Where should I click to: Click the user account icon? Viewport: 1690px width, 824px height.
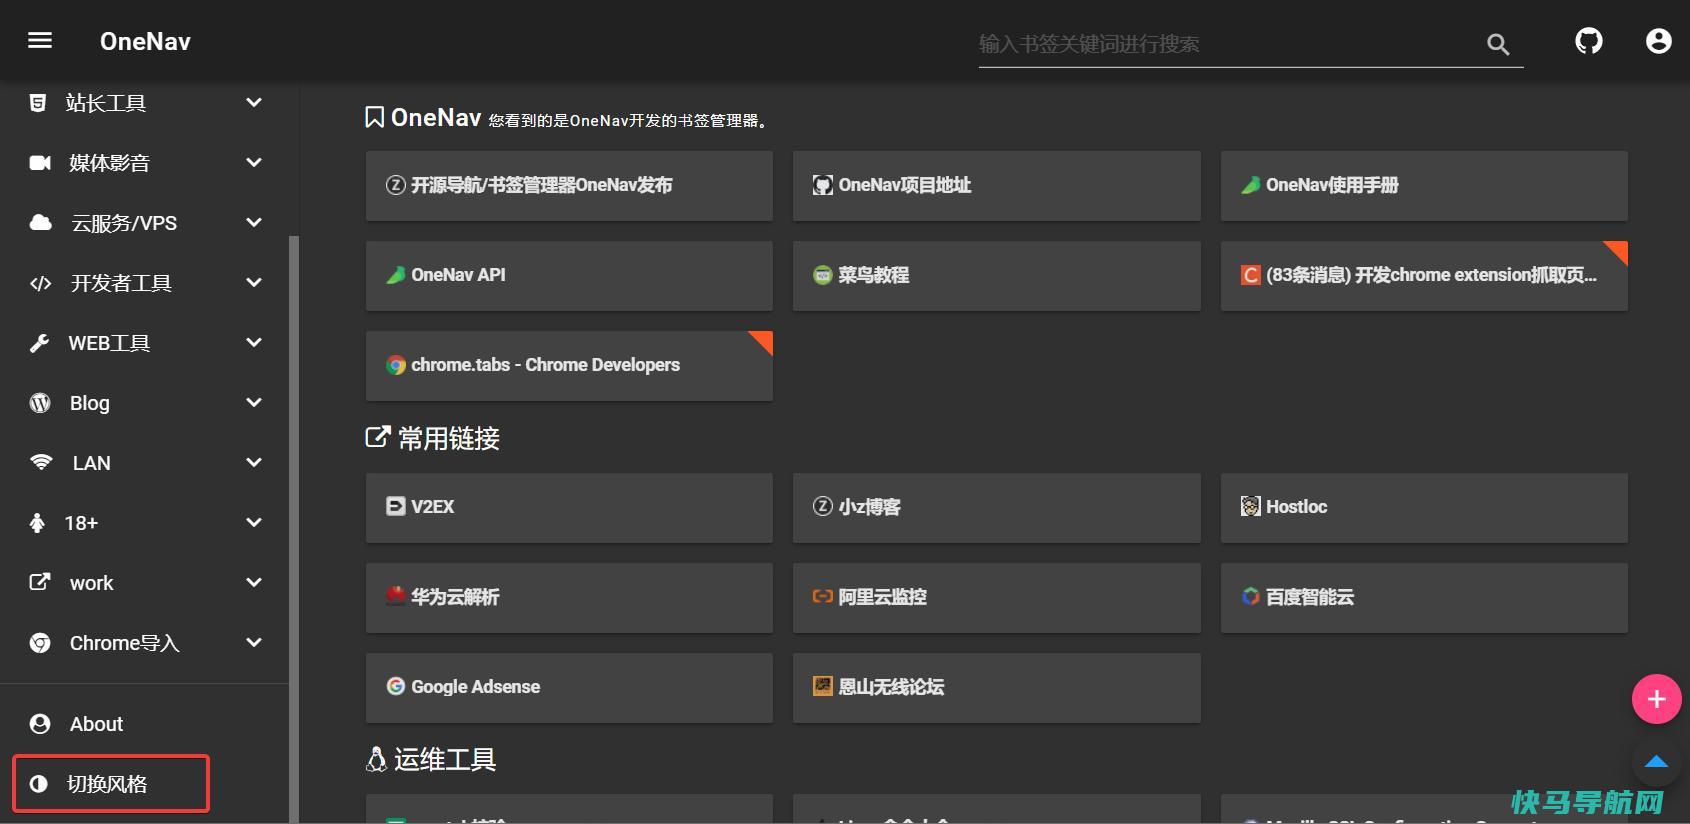tap(1659, 41)
